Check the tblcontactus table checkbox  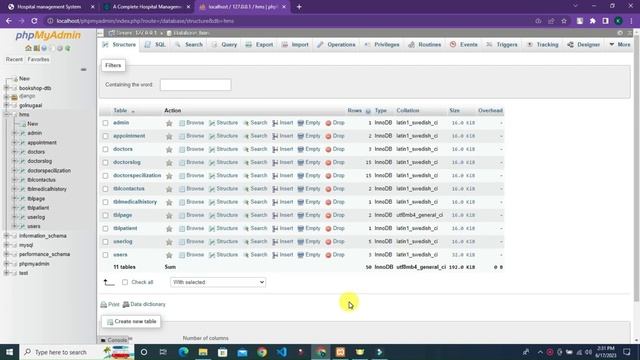tap(105, 189)
